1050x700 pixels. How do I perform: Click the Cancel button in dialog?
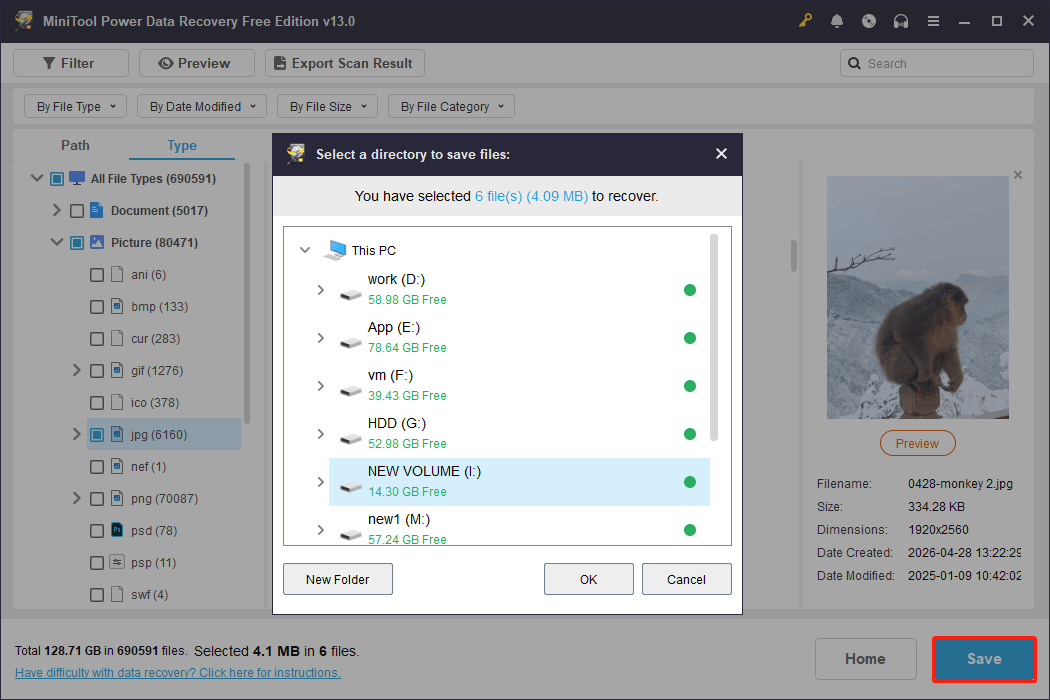pyautogui.click(x=686, y=579)
